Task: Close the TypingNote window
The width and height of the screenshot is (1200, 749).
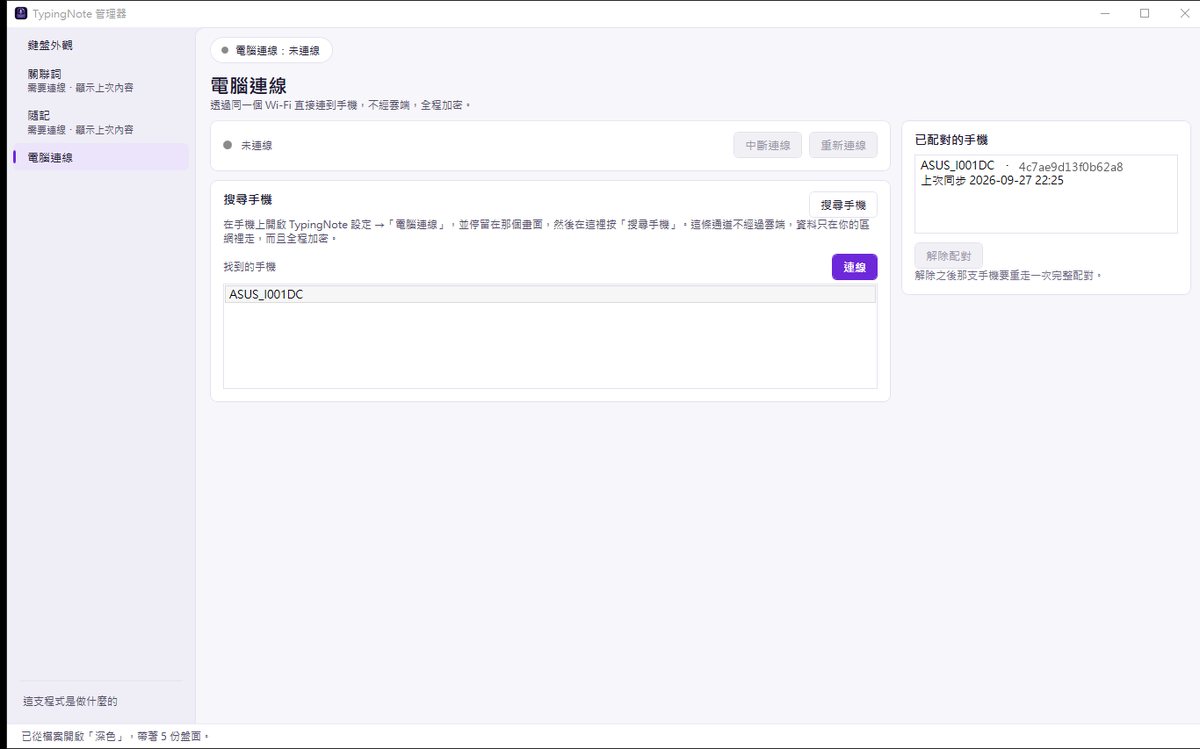Action: tap(1182, 13)
